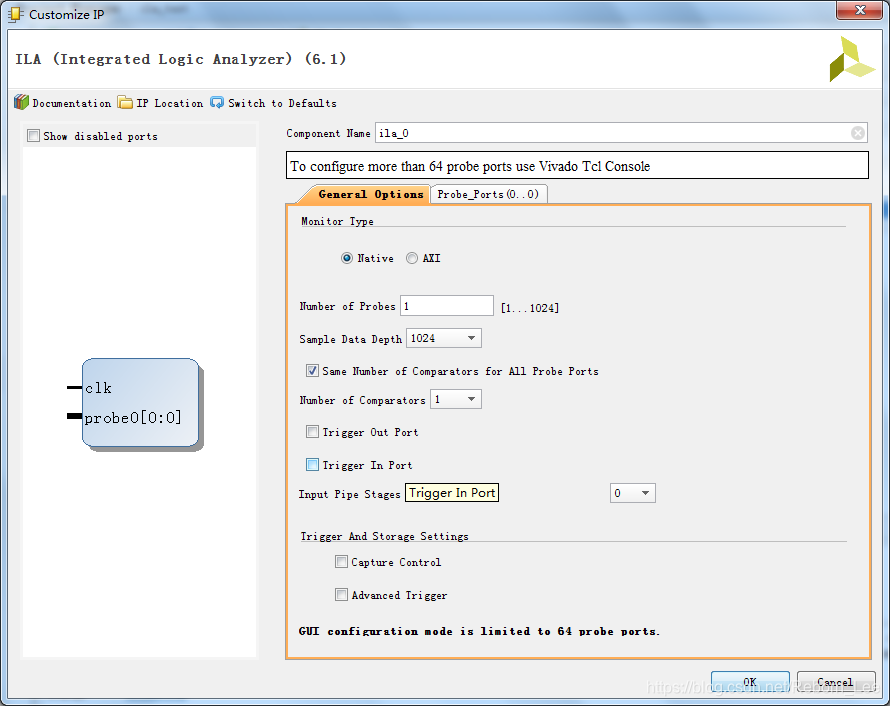Enable the Trigger Out Port checkbox
The width and height of the screenshot is (890, 706).
coord(312,432)
